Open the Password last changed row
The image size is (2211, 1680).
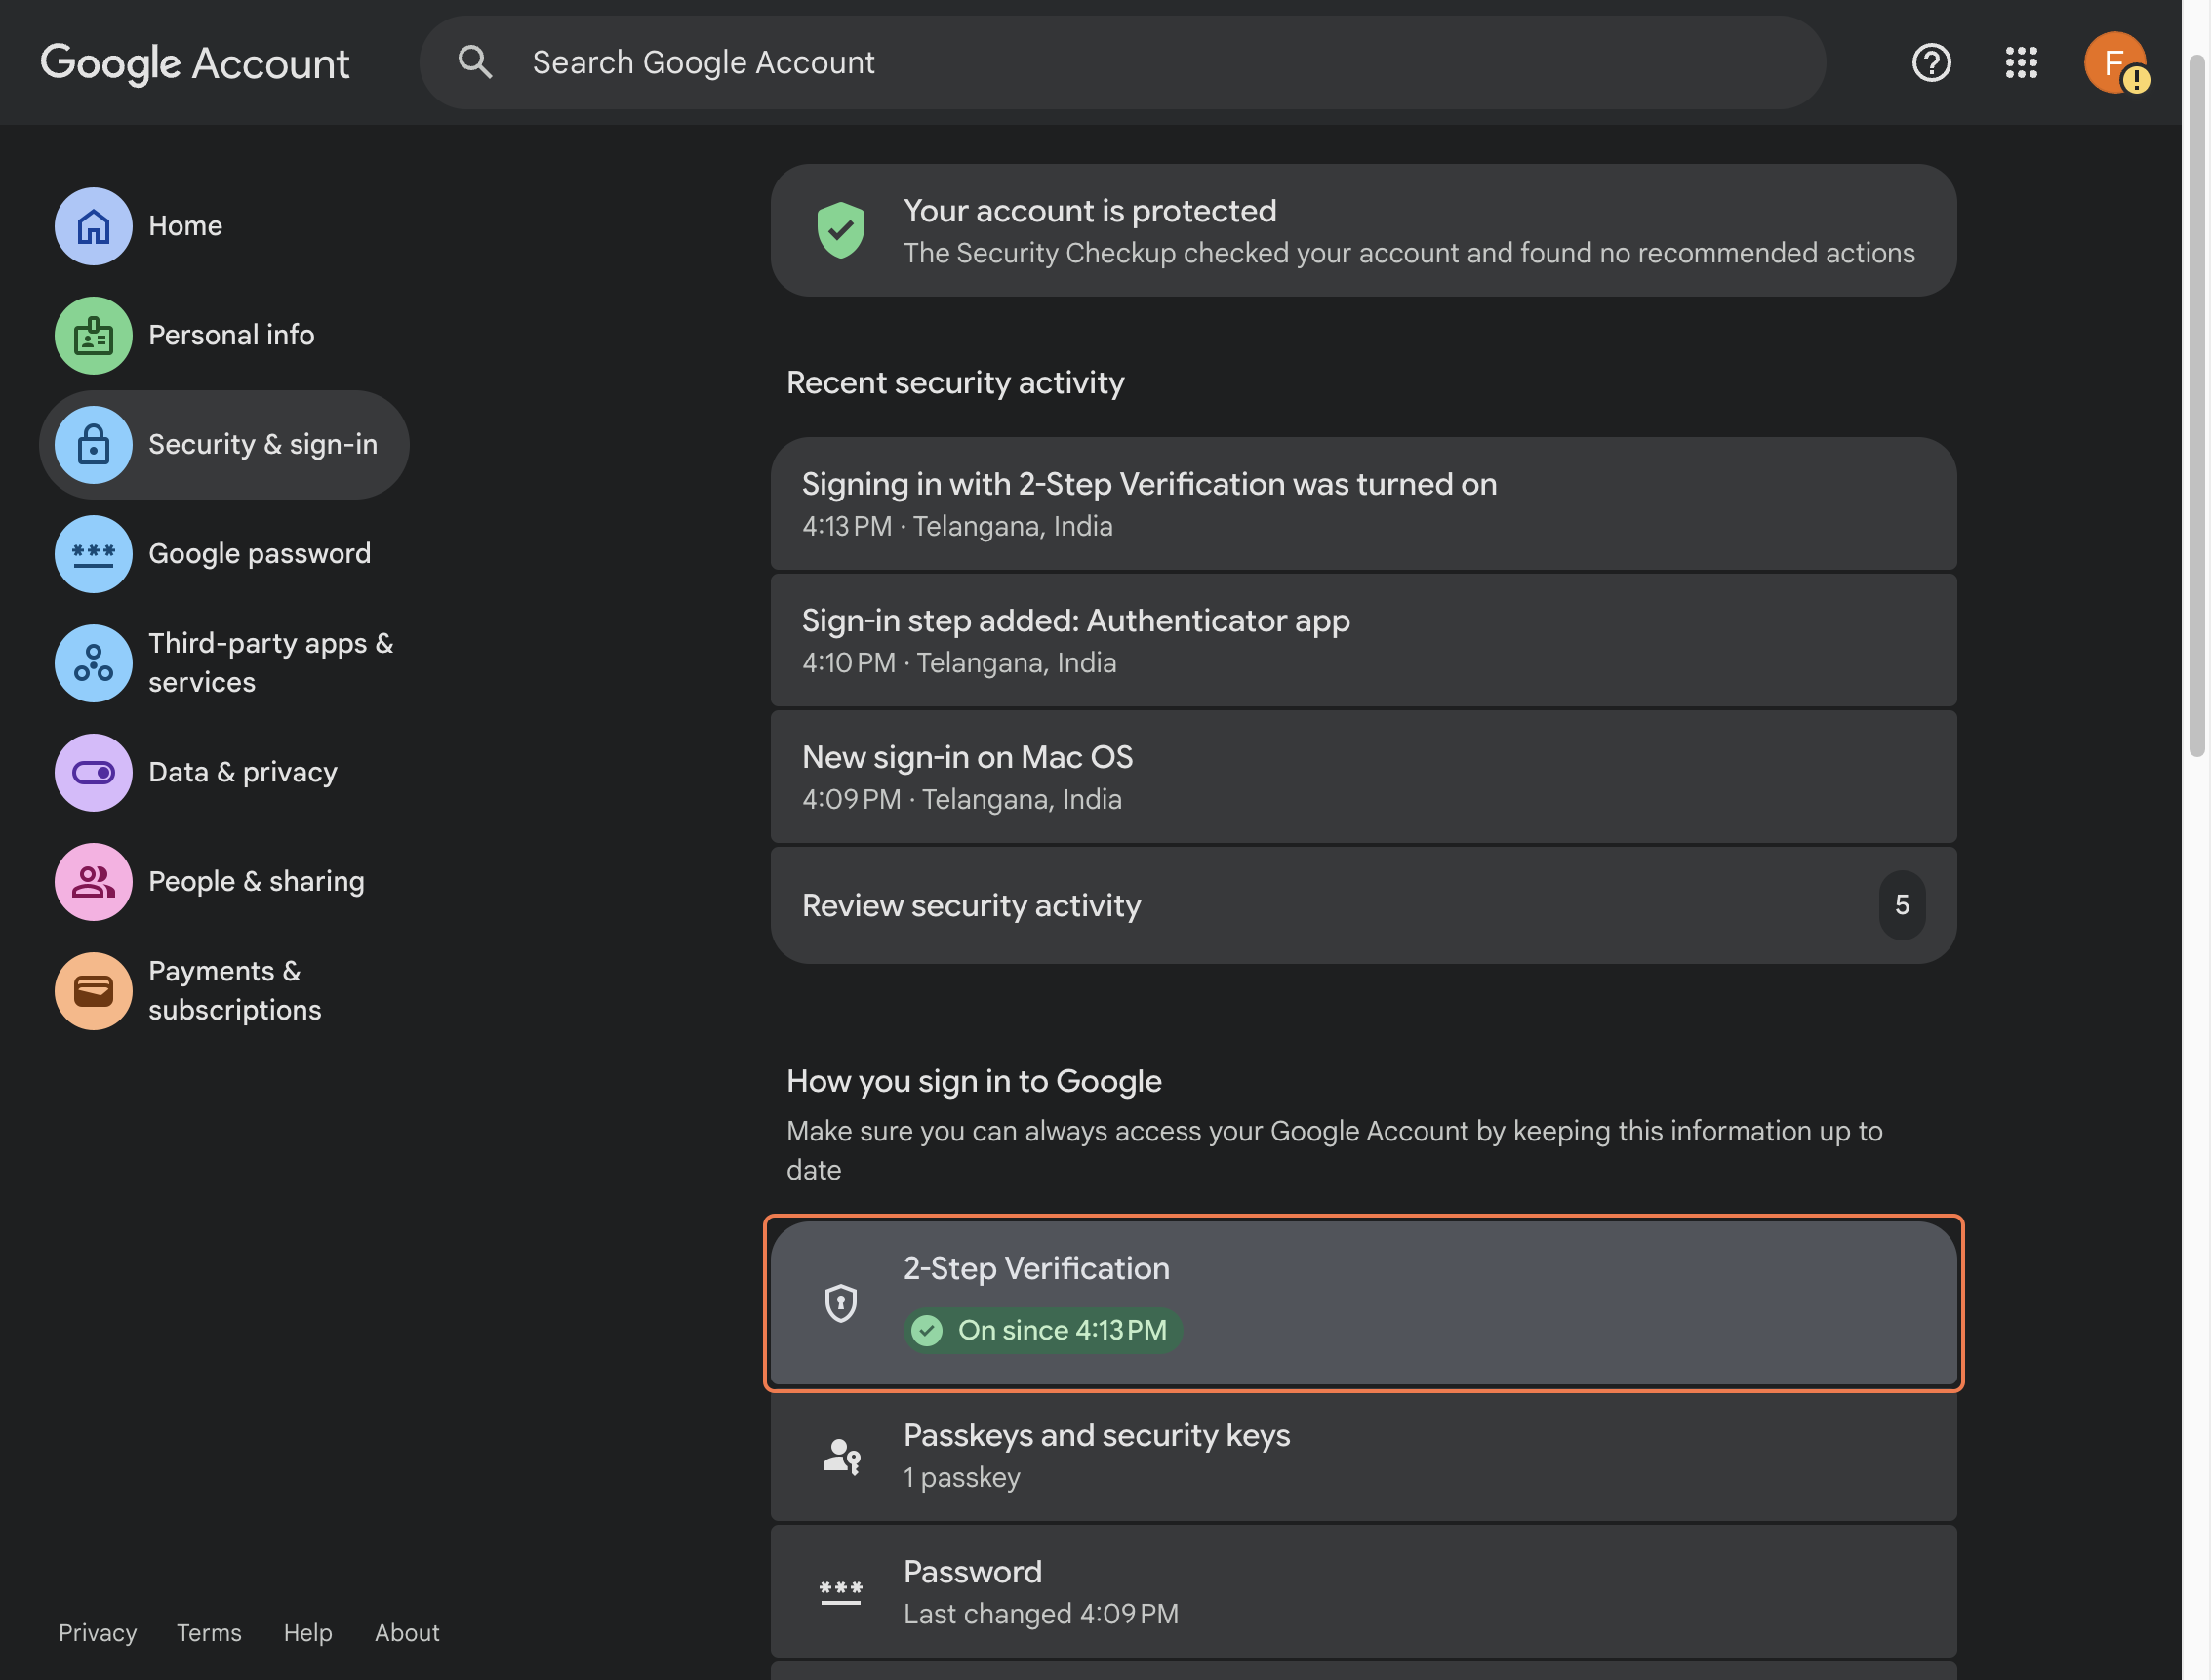pos(1362,1592)
